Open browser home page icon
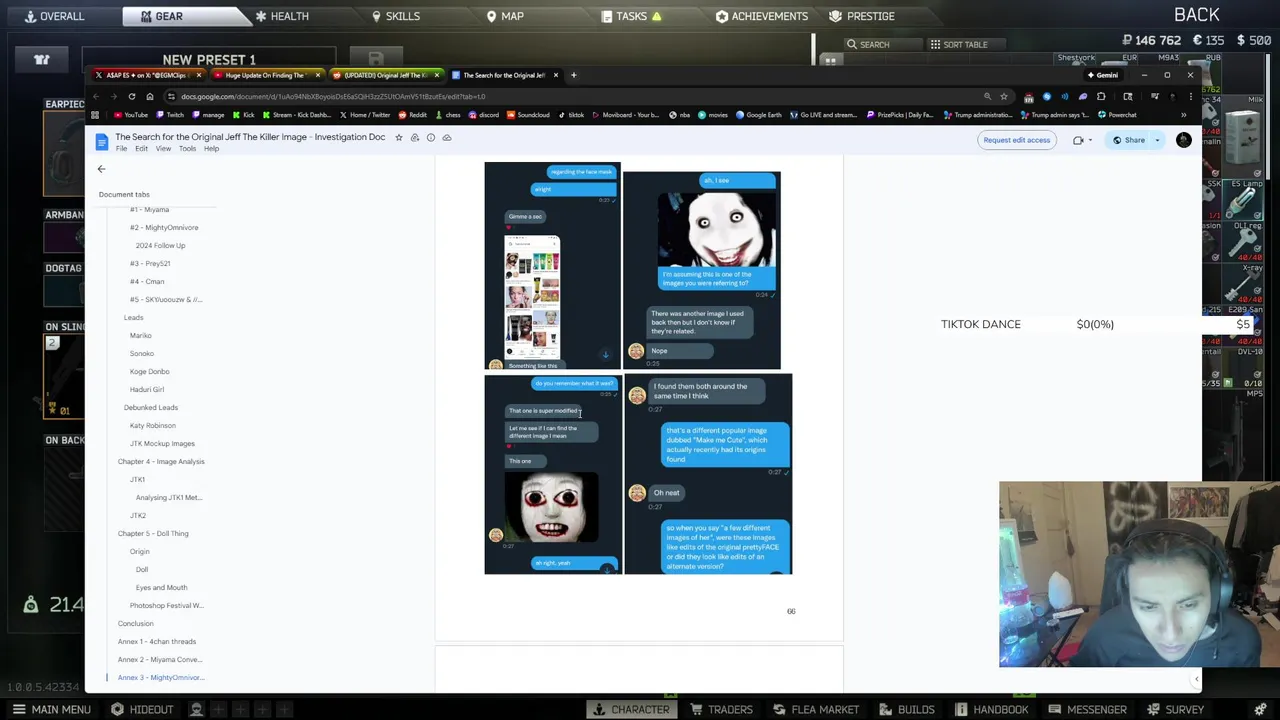This screenshot has width=1280, height=720. point(149,97)
